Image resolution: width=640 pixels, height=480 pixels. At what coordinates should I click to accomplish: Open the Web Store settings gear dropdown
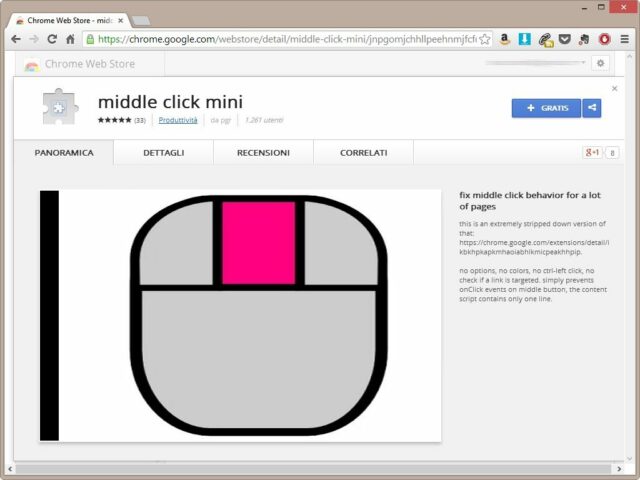(600, 63)
